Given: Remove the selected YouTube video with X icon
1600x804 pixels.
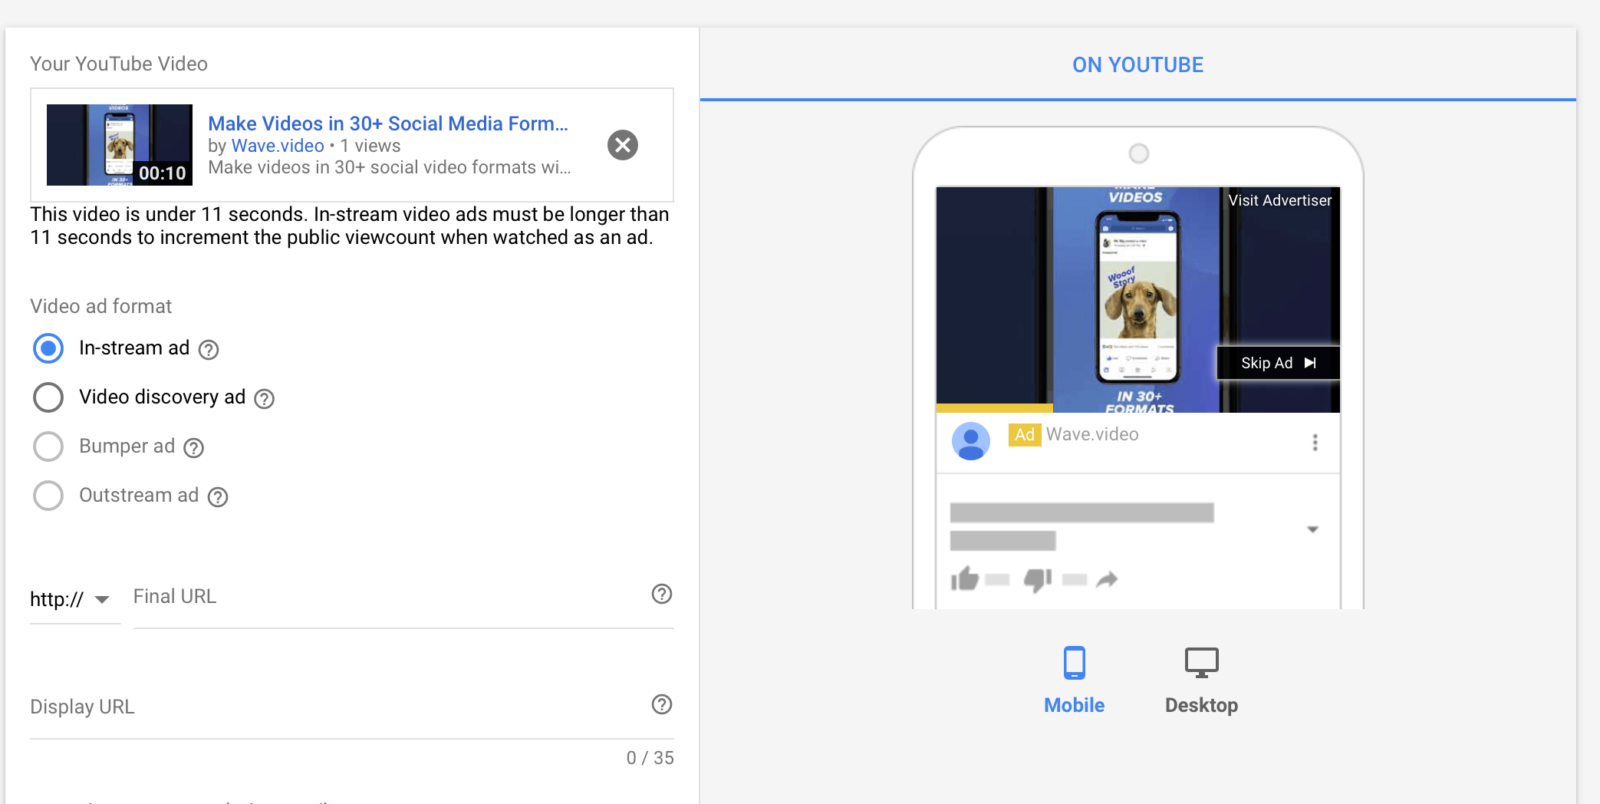Looking at the screenshot, I should [x=623, y=145].
